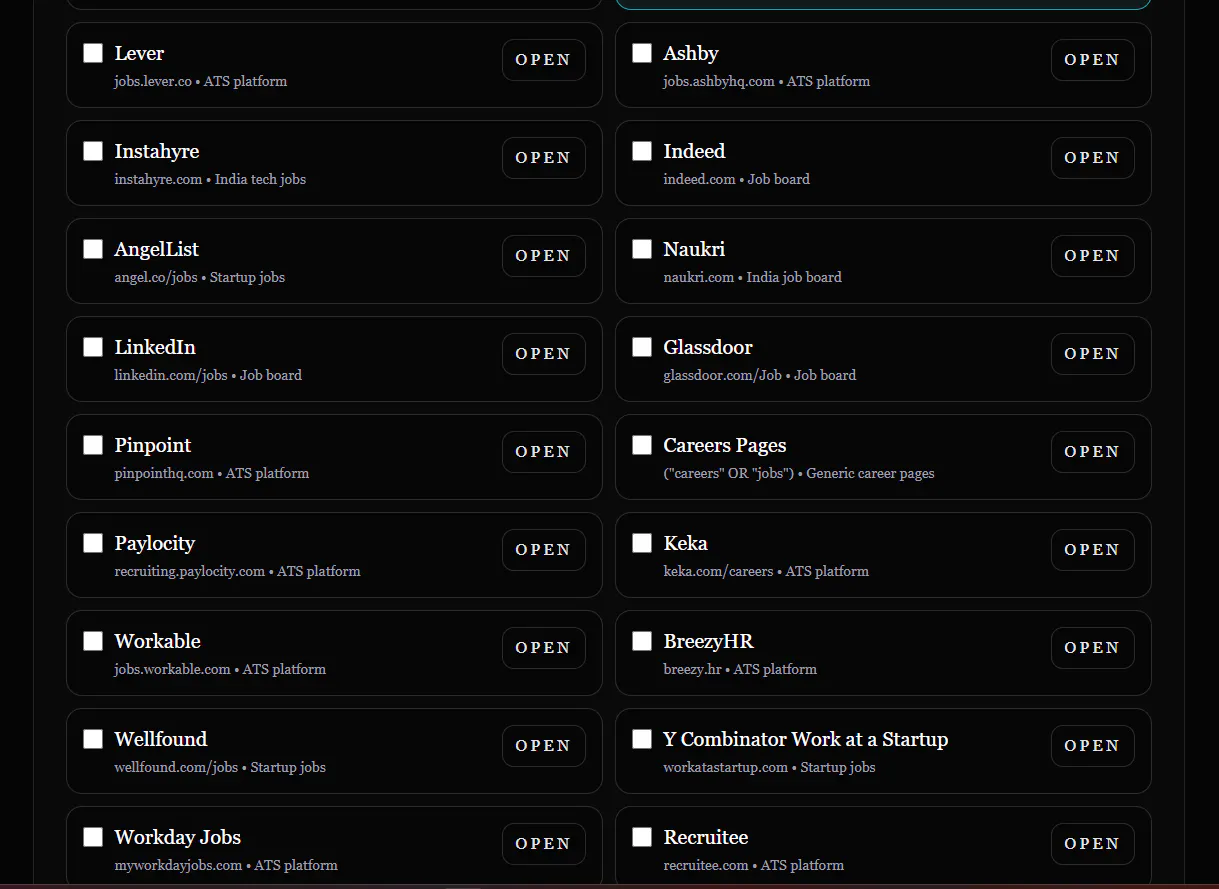Open the Workday Jobs search
This screenshot has width=1219, height=889.
544,844
